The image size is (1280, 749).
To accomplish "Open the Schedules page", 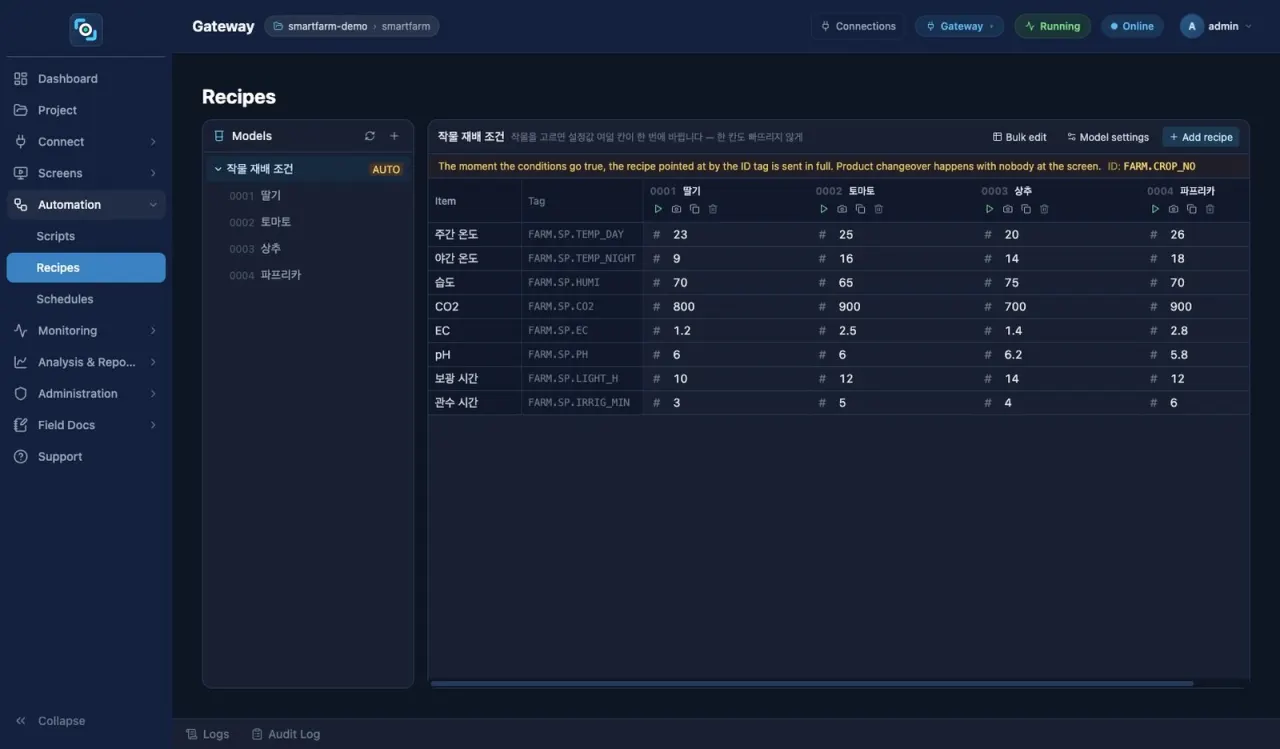I will (x=86, y=299).
